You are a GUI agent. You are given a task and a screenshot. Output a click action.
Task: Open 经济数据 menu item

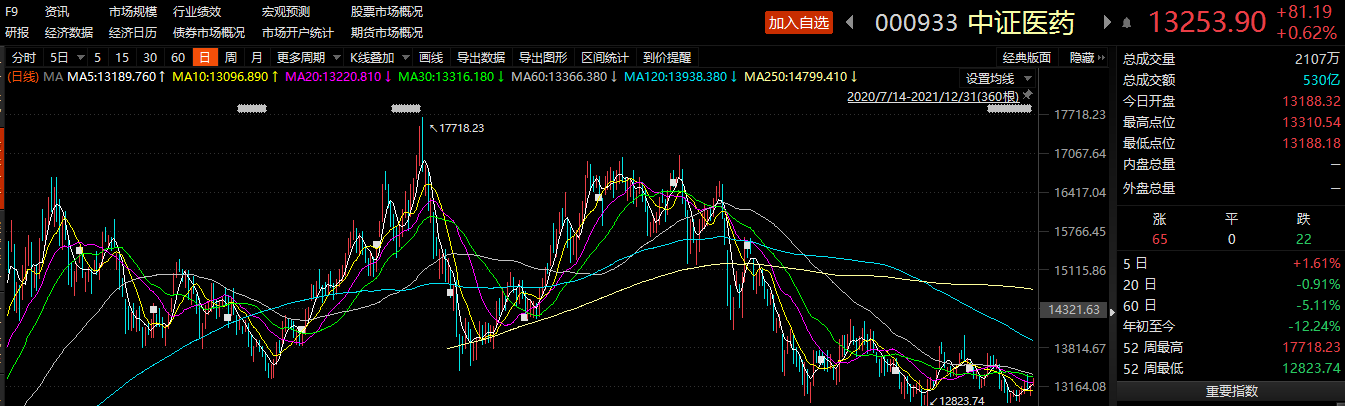pyautogui.click(x=69, y=32)
